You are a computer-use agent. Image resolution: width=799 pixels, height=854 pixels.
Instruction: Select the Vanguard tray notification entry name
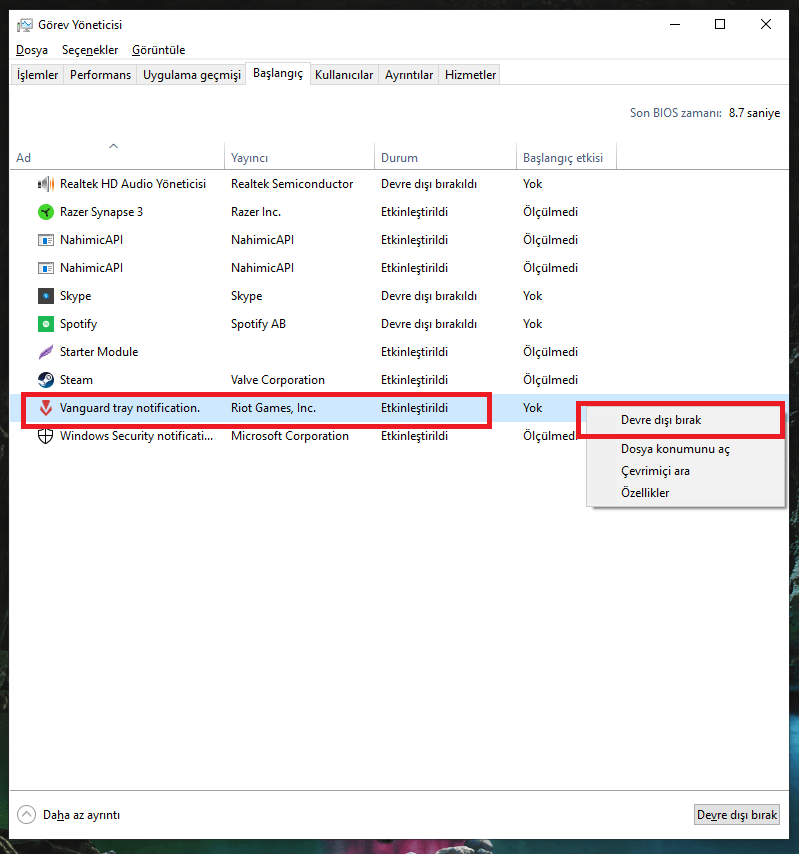(x=130, y=408)
